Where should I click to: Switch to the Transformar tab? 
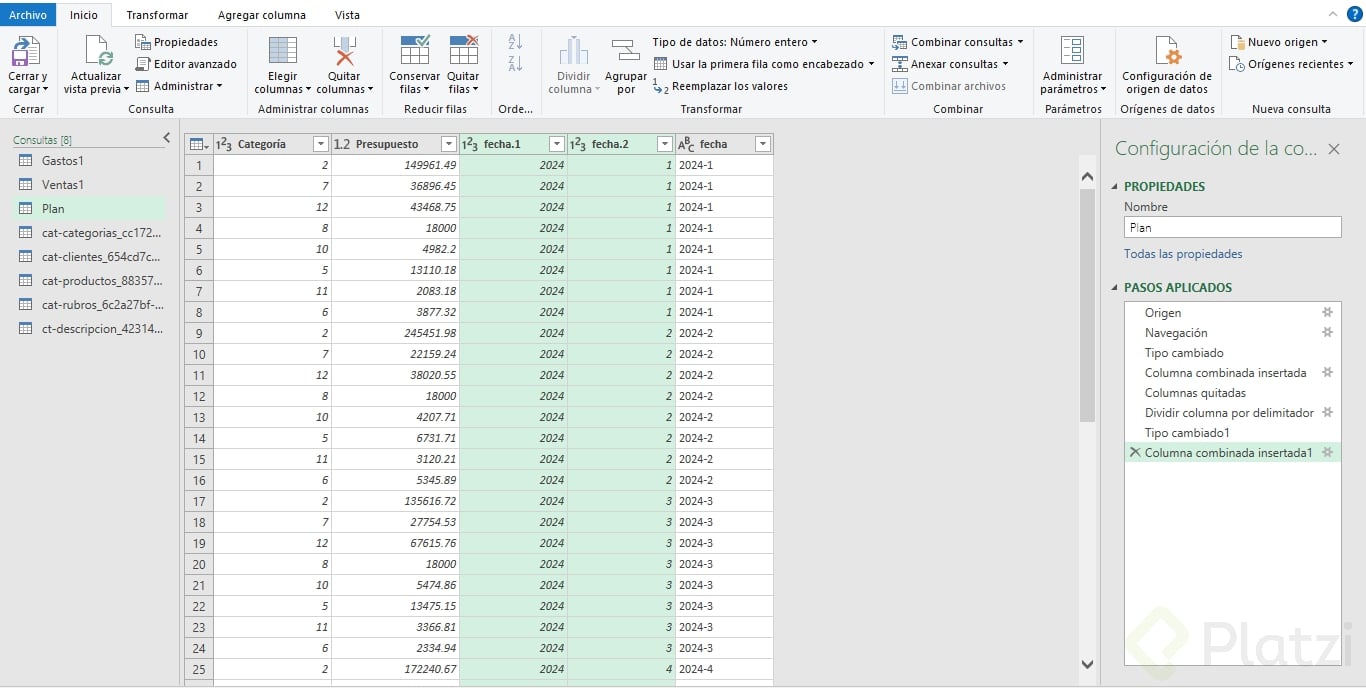(157, 15)
